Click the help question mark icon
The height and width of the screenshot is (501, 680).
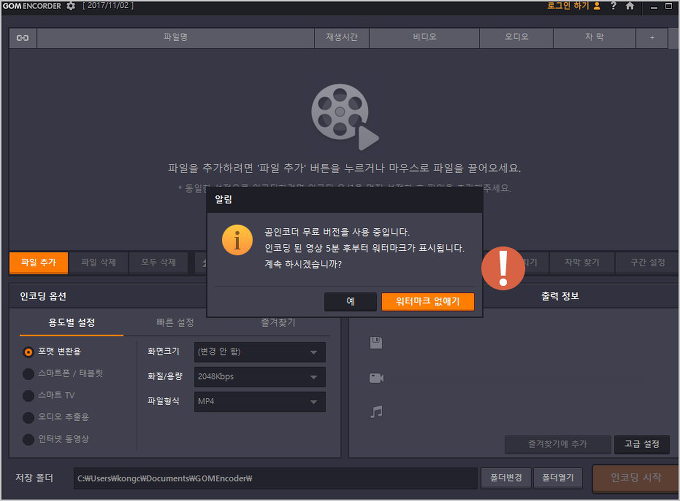[x=613, y=7]
